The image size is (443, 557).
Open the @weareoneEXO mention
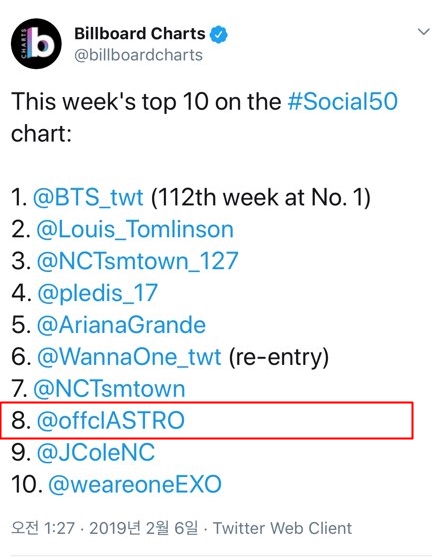point(135,485)
